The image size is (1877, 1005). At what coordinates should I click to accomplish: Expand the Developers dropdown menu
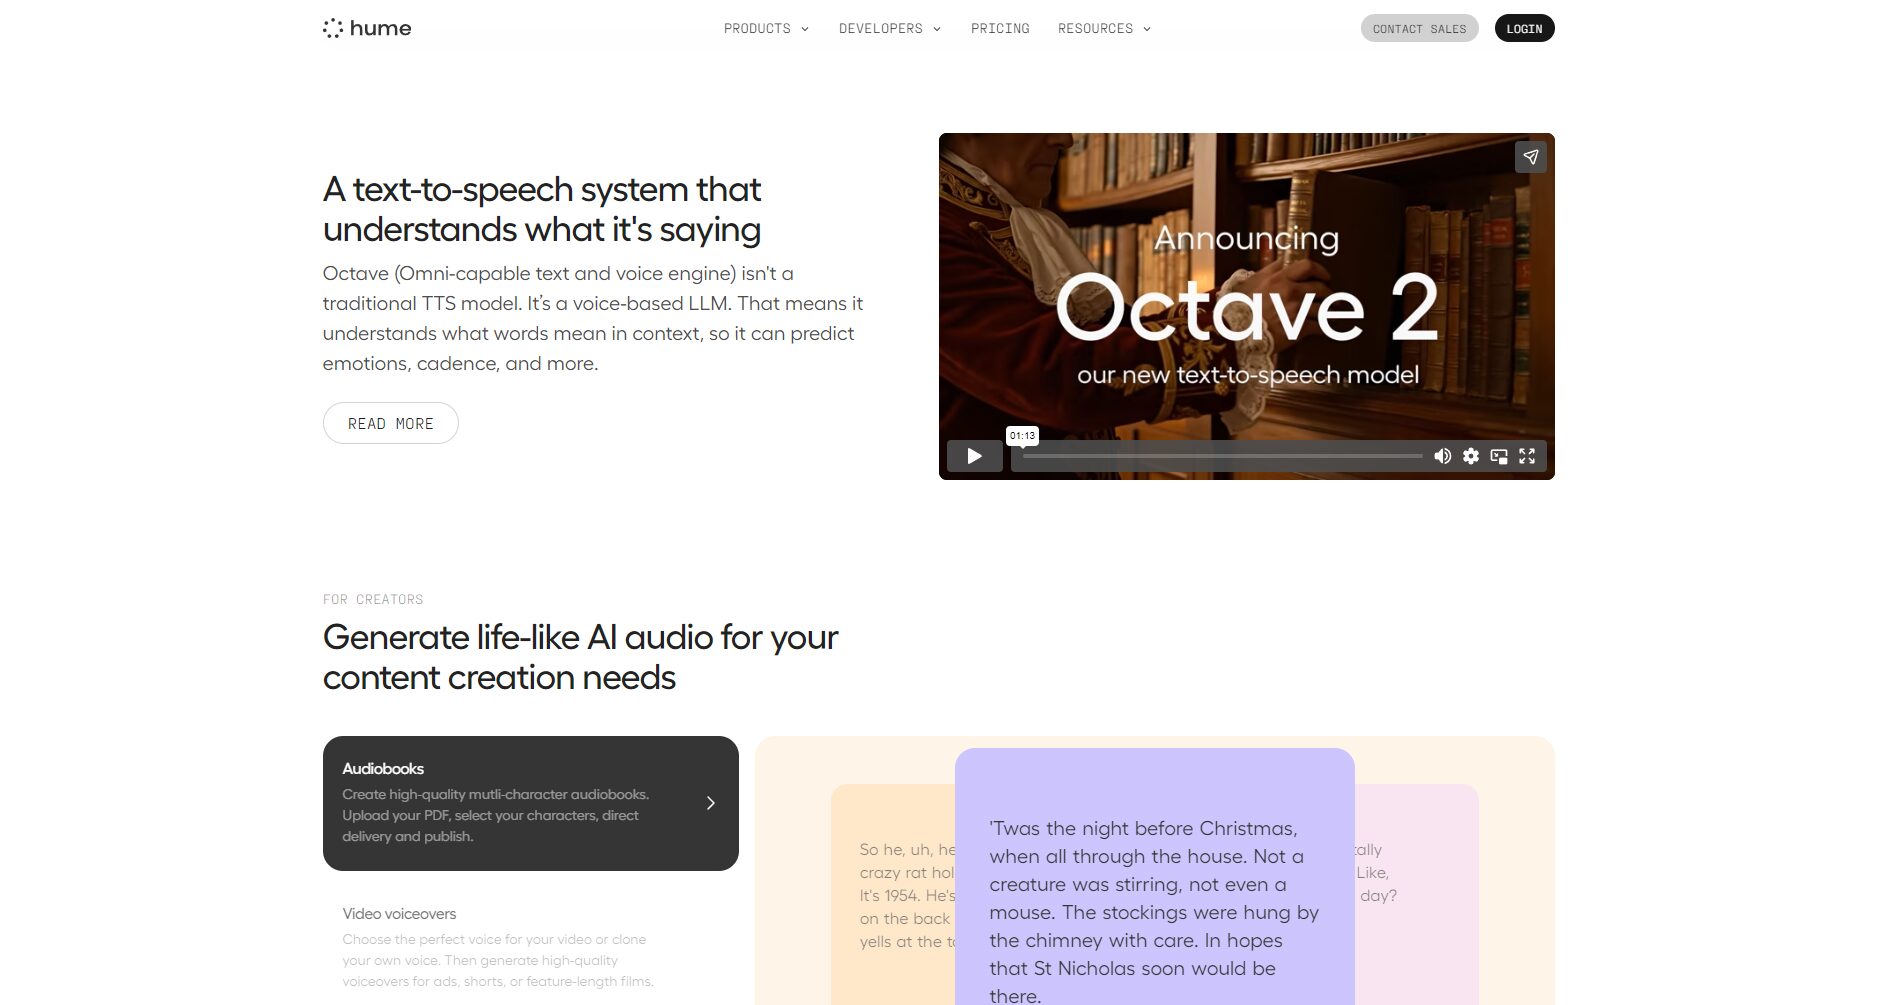click(889, 29)
